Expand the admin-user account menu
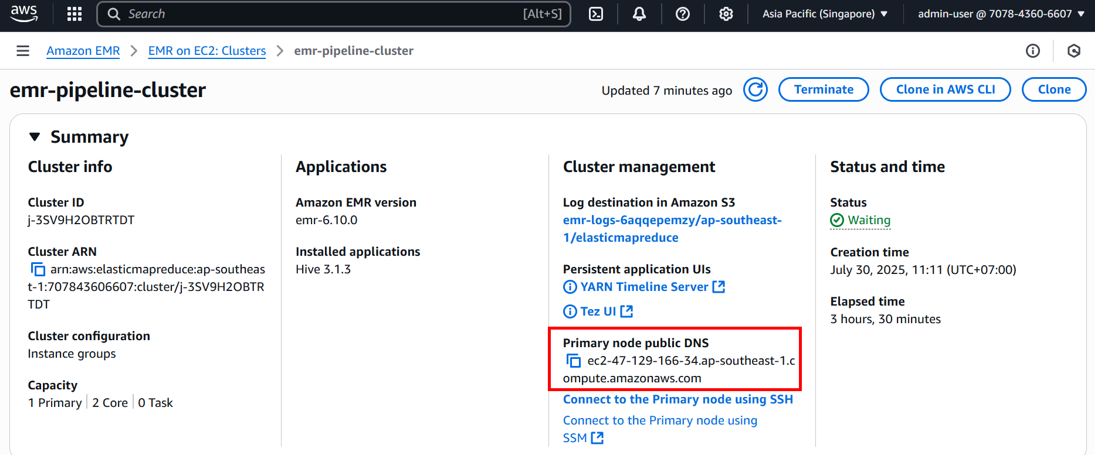1095x455 pixels. pos(1000,14)
